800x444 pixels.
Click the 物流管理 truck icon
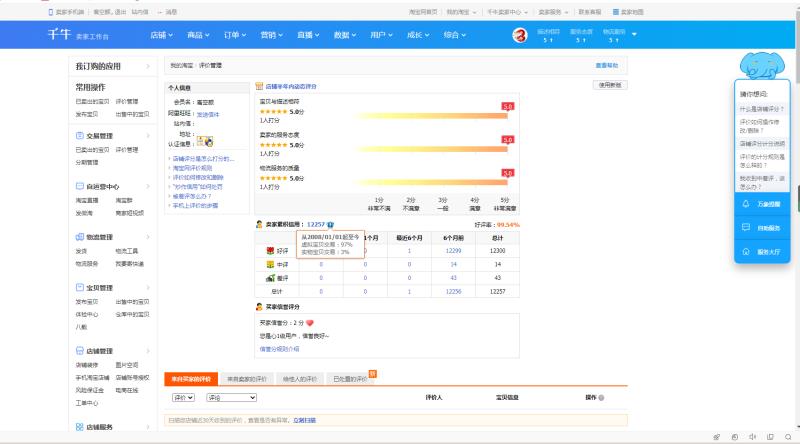(80, 237)
